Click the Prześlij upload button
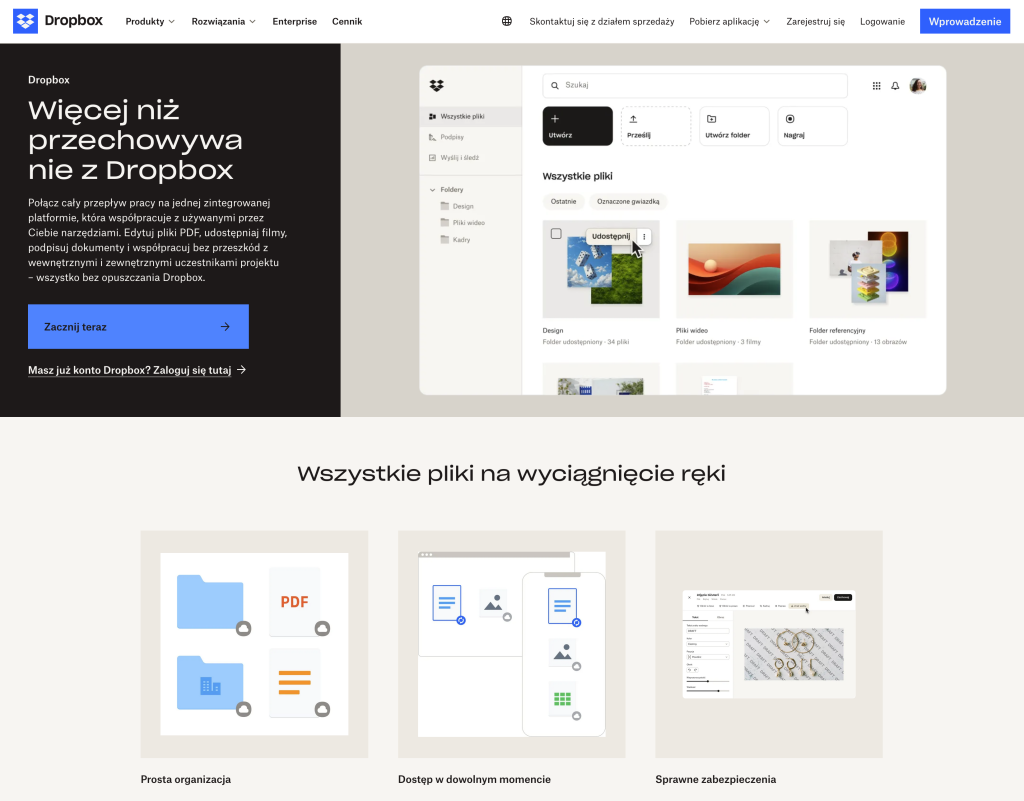 click(x=656, y=126)
